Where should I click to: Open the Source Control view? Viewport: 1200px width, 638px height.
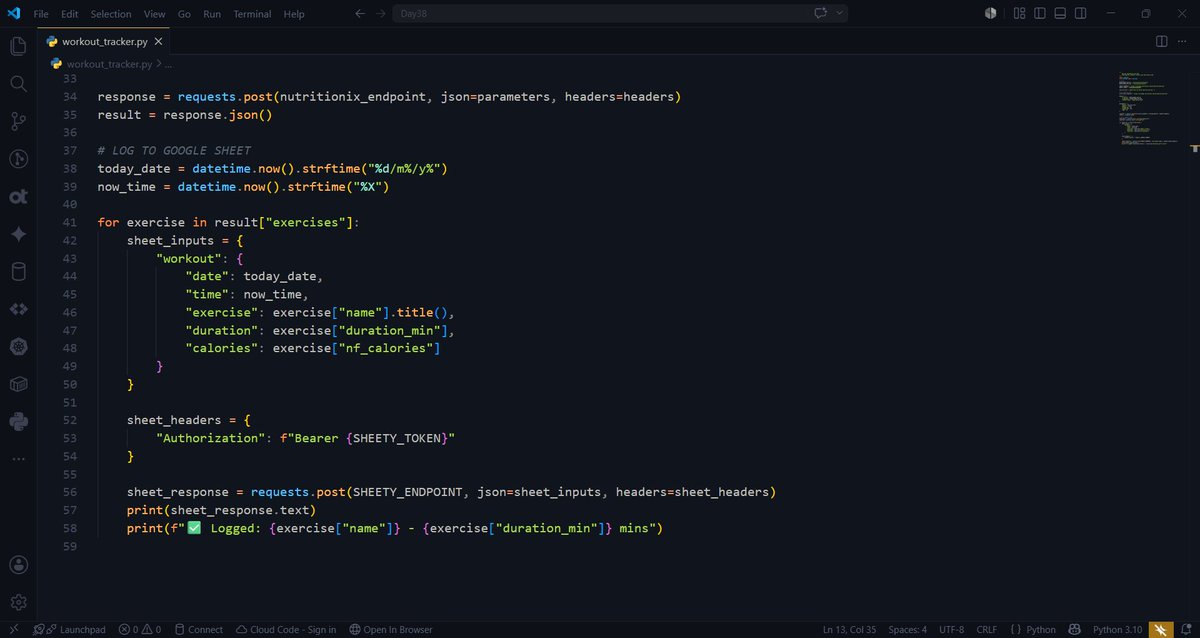[18, 121]
